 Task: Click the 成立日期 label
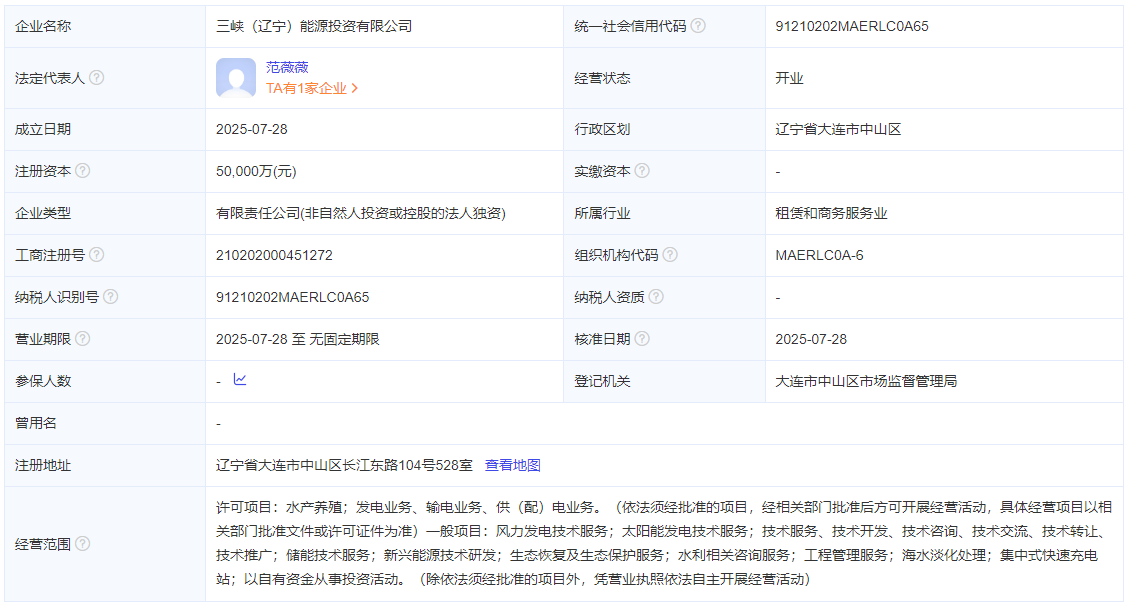42,129
